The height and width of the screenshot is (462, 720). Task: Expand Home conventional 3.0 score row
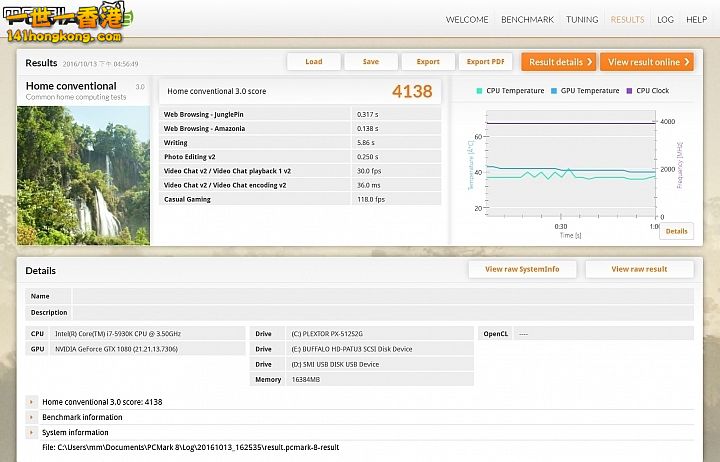pyautogui.click(x=31, y=402)
